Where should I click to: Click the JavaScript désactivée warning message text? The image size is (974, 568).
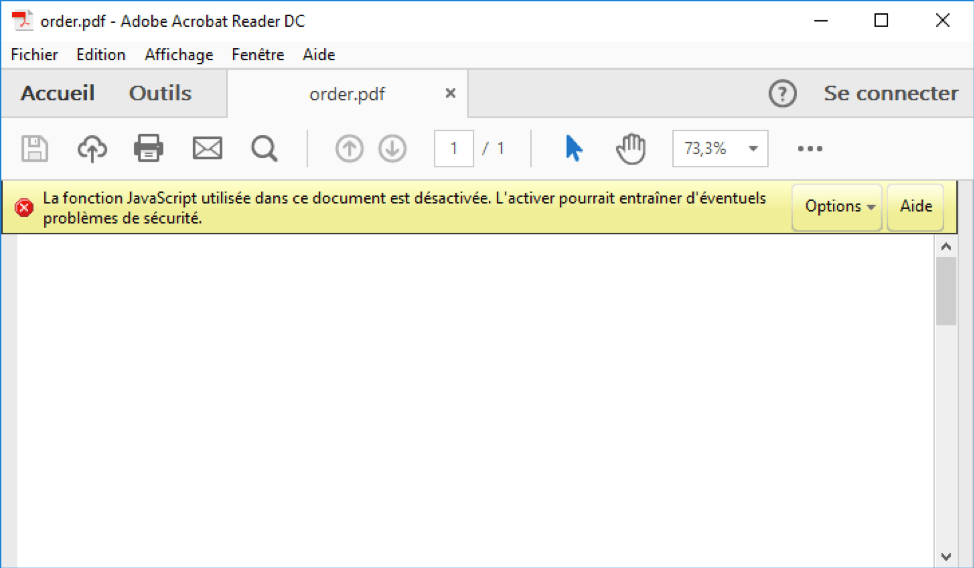point(404,208)
